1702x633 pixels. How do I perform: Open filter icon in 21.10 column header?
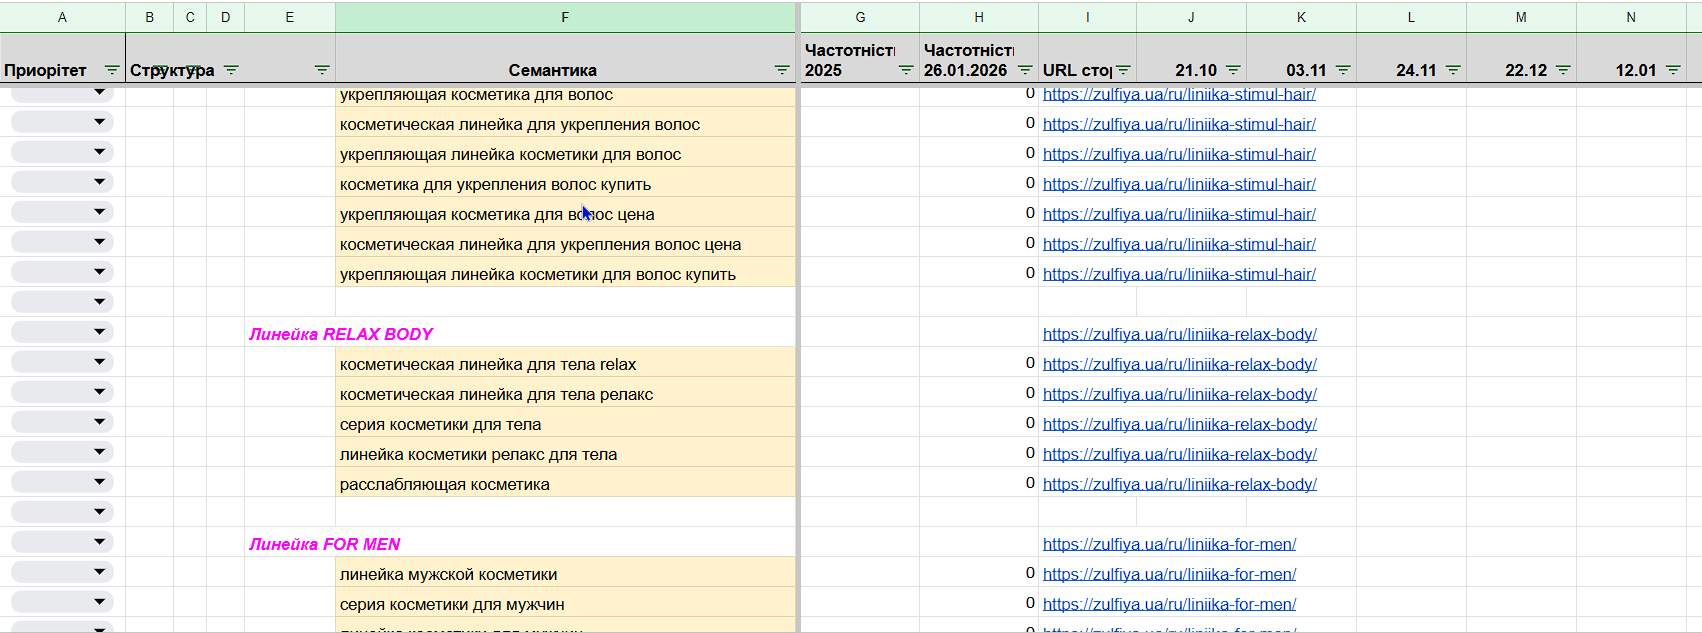tap(1233, 70)
